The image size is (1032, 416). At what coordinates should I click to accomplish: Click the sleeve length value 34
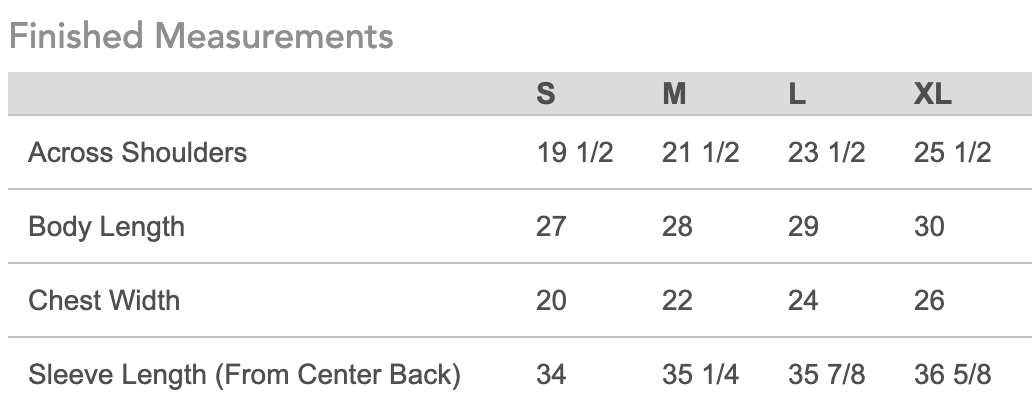(x=551, y=375)
